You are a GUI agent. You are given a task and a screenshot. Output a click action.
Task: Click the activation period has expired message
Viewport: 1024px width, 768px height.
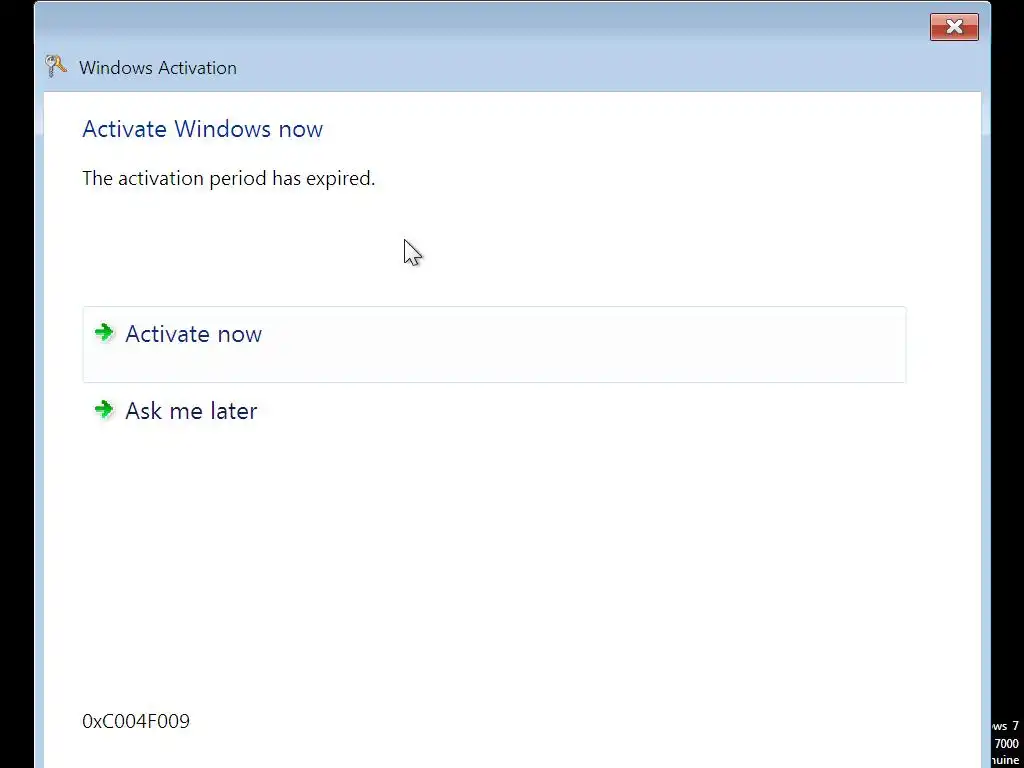pos(229,178)
